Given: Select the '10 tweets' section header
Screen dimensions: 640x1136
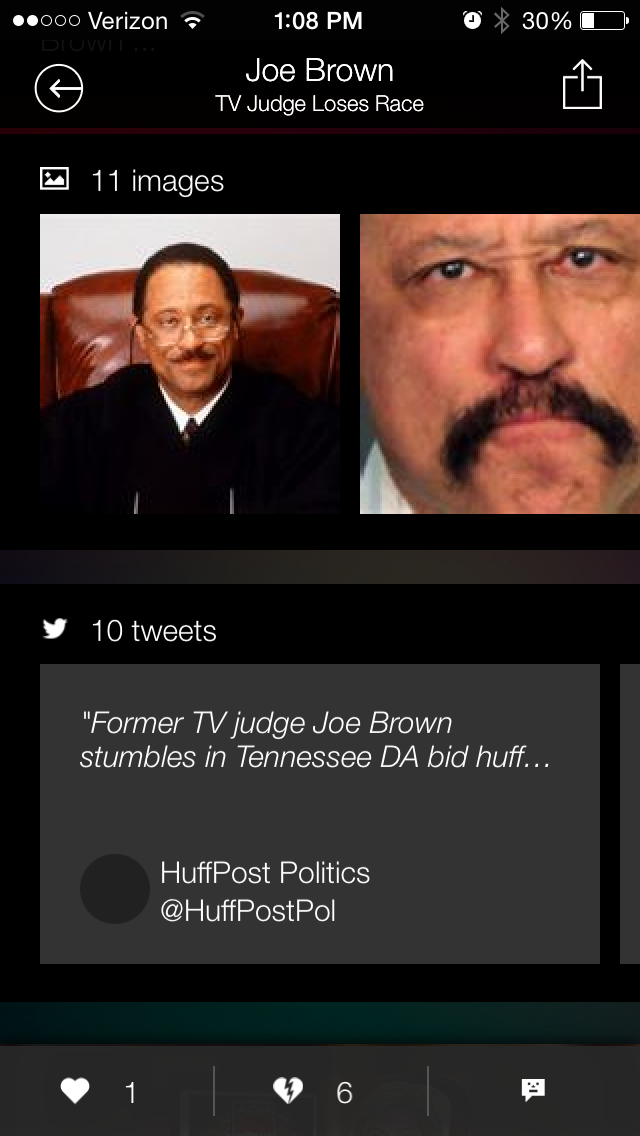Looking at the screenshot, I should point(154,631).
